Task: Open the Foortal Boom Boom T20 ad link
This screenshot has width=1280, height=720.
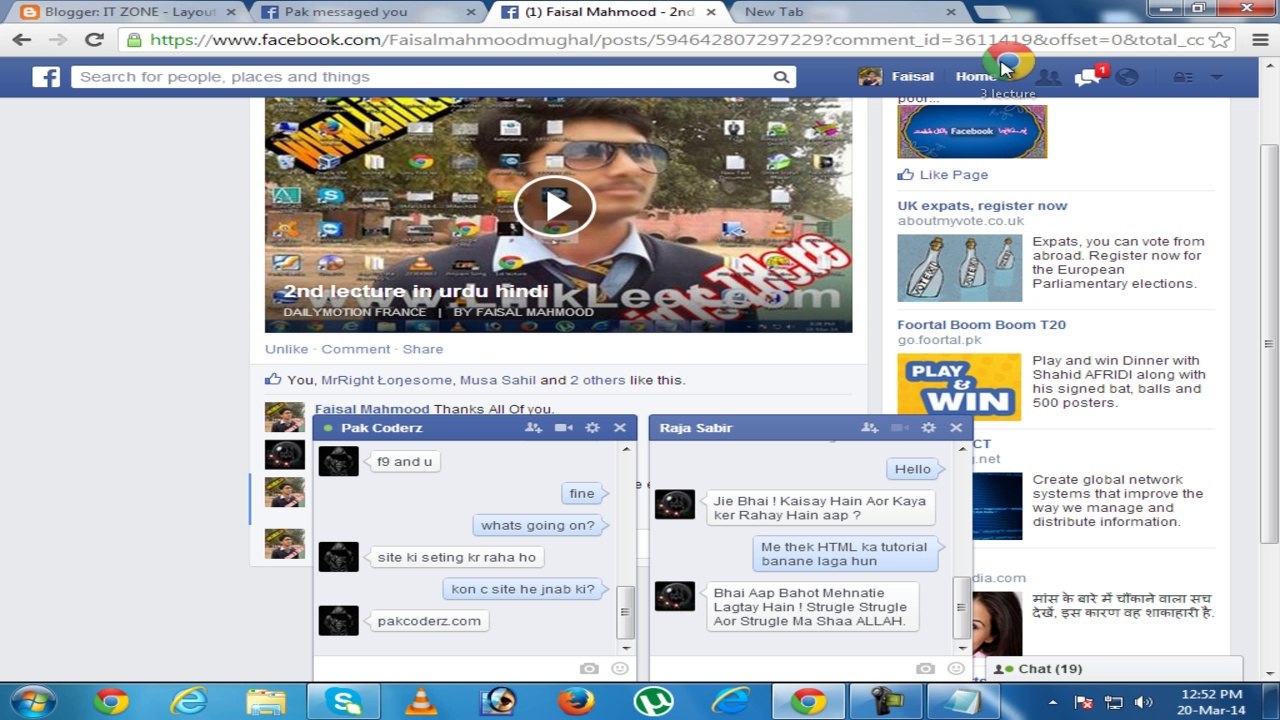Action: pos(981,324)
